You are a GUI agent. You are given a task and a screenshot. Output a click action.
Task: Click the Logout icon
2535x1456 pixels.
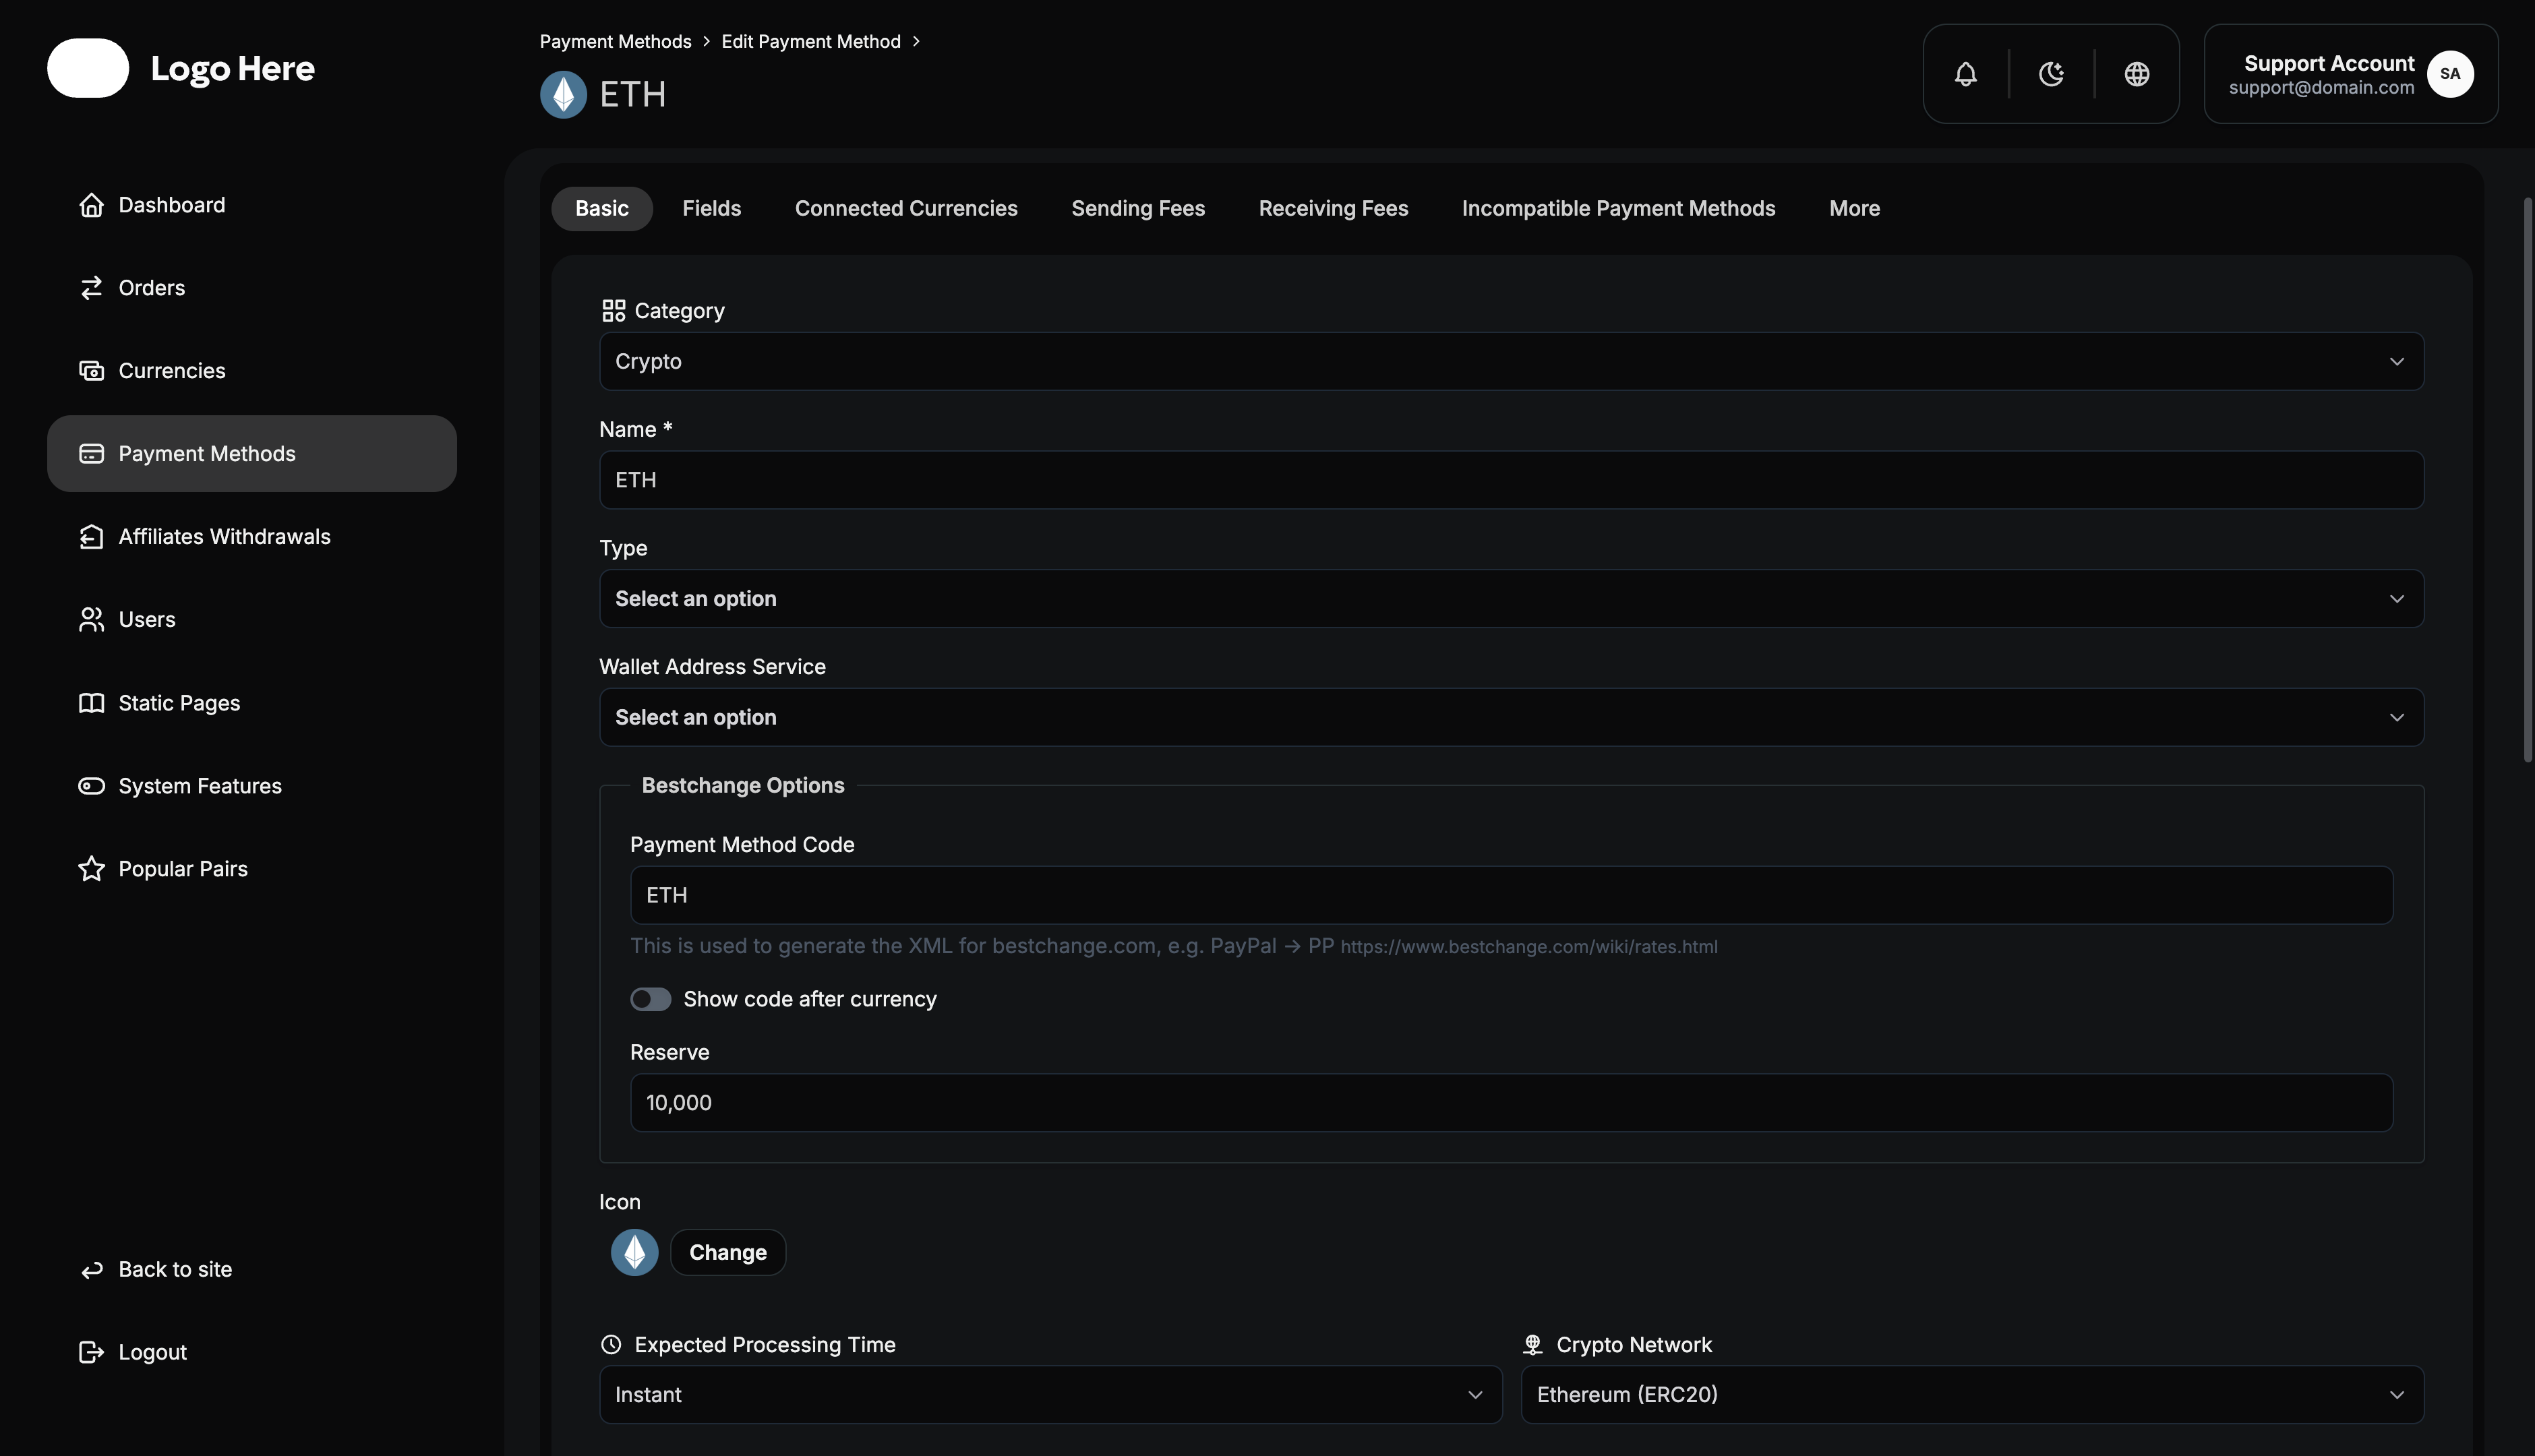(92, 1351)
